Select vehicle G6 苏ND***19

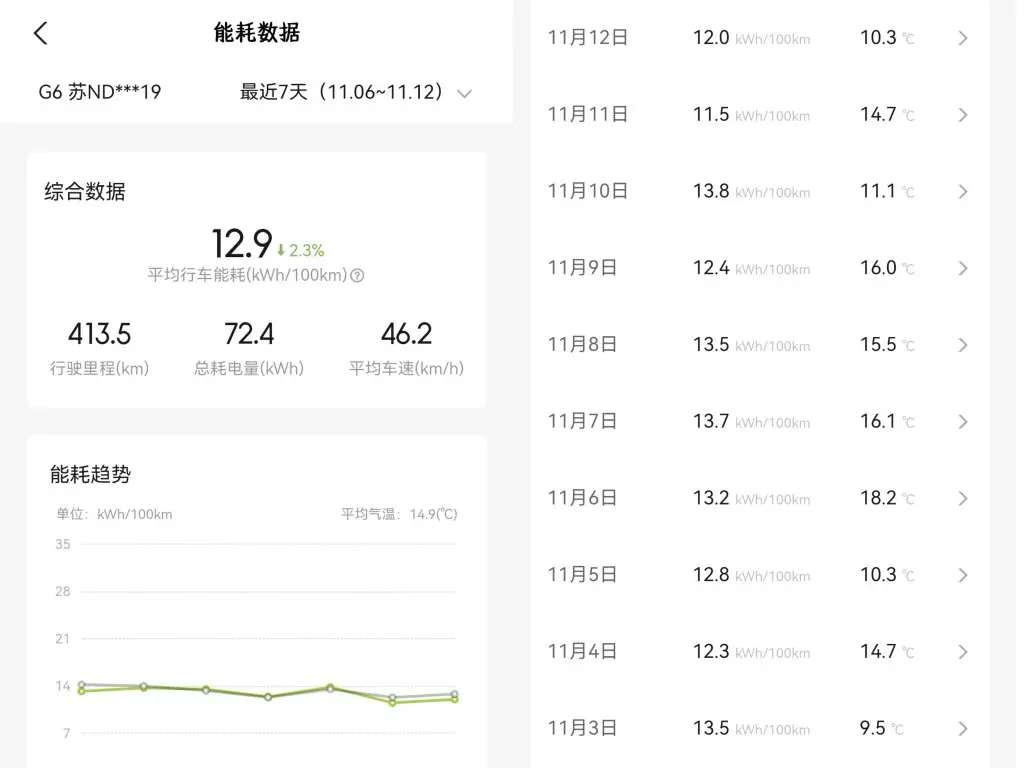coord(100,93)
